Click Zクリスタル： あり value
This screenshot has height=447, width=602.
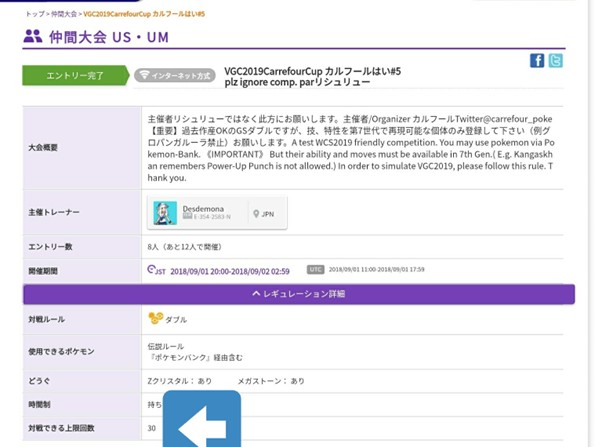click(179, 381)
